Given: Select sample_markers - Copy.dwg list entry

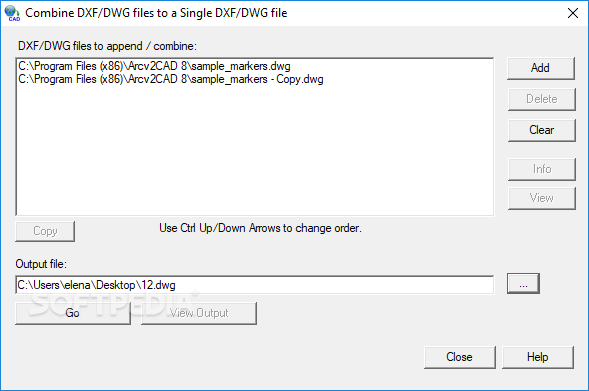Looking at the screenshot, I should tap(171, 79).
